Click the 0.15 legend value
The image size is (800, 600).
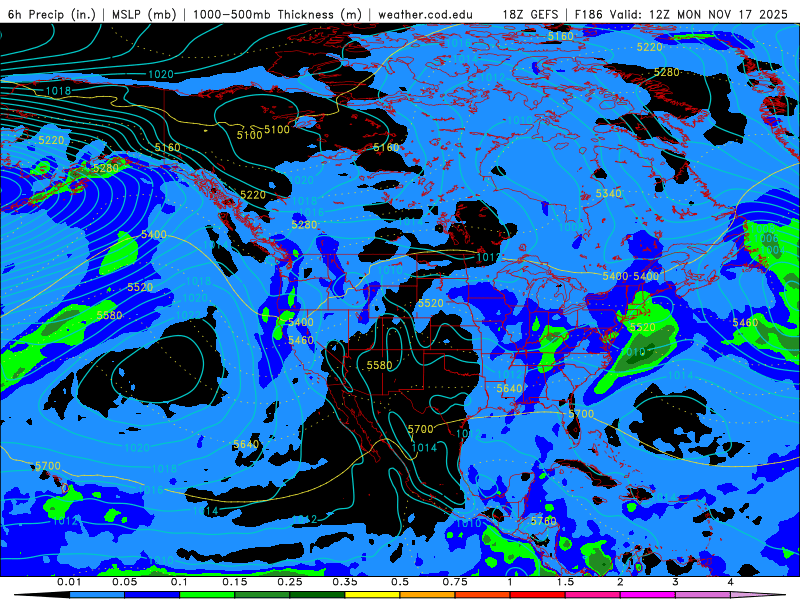tap(235, 582)
